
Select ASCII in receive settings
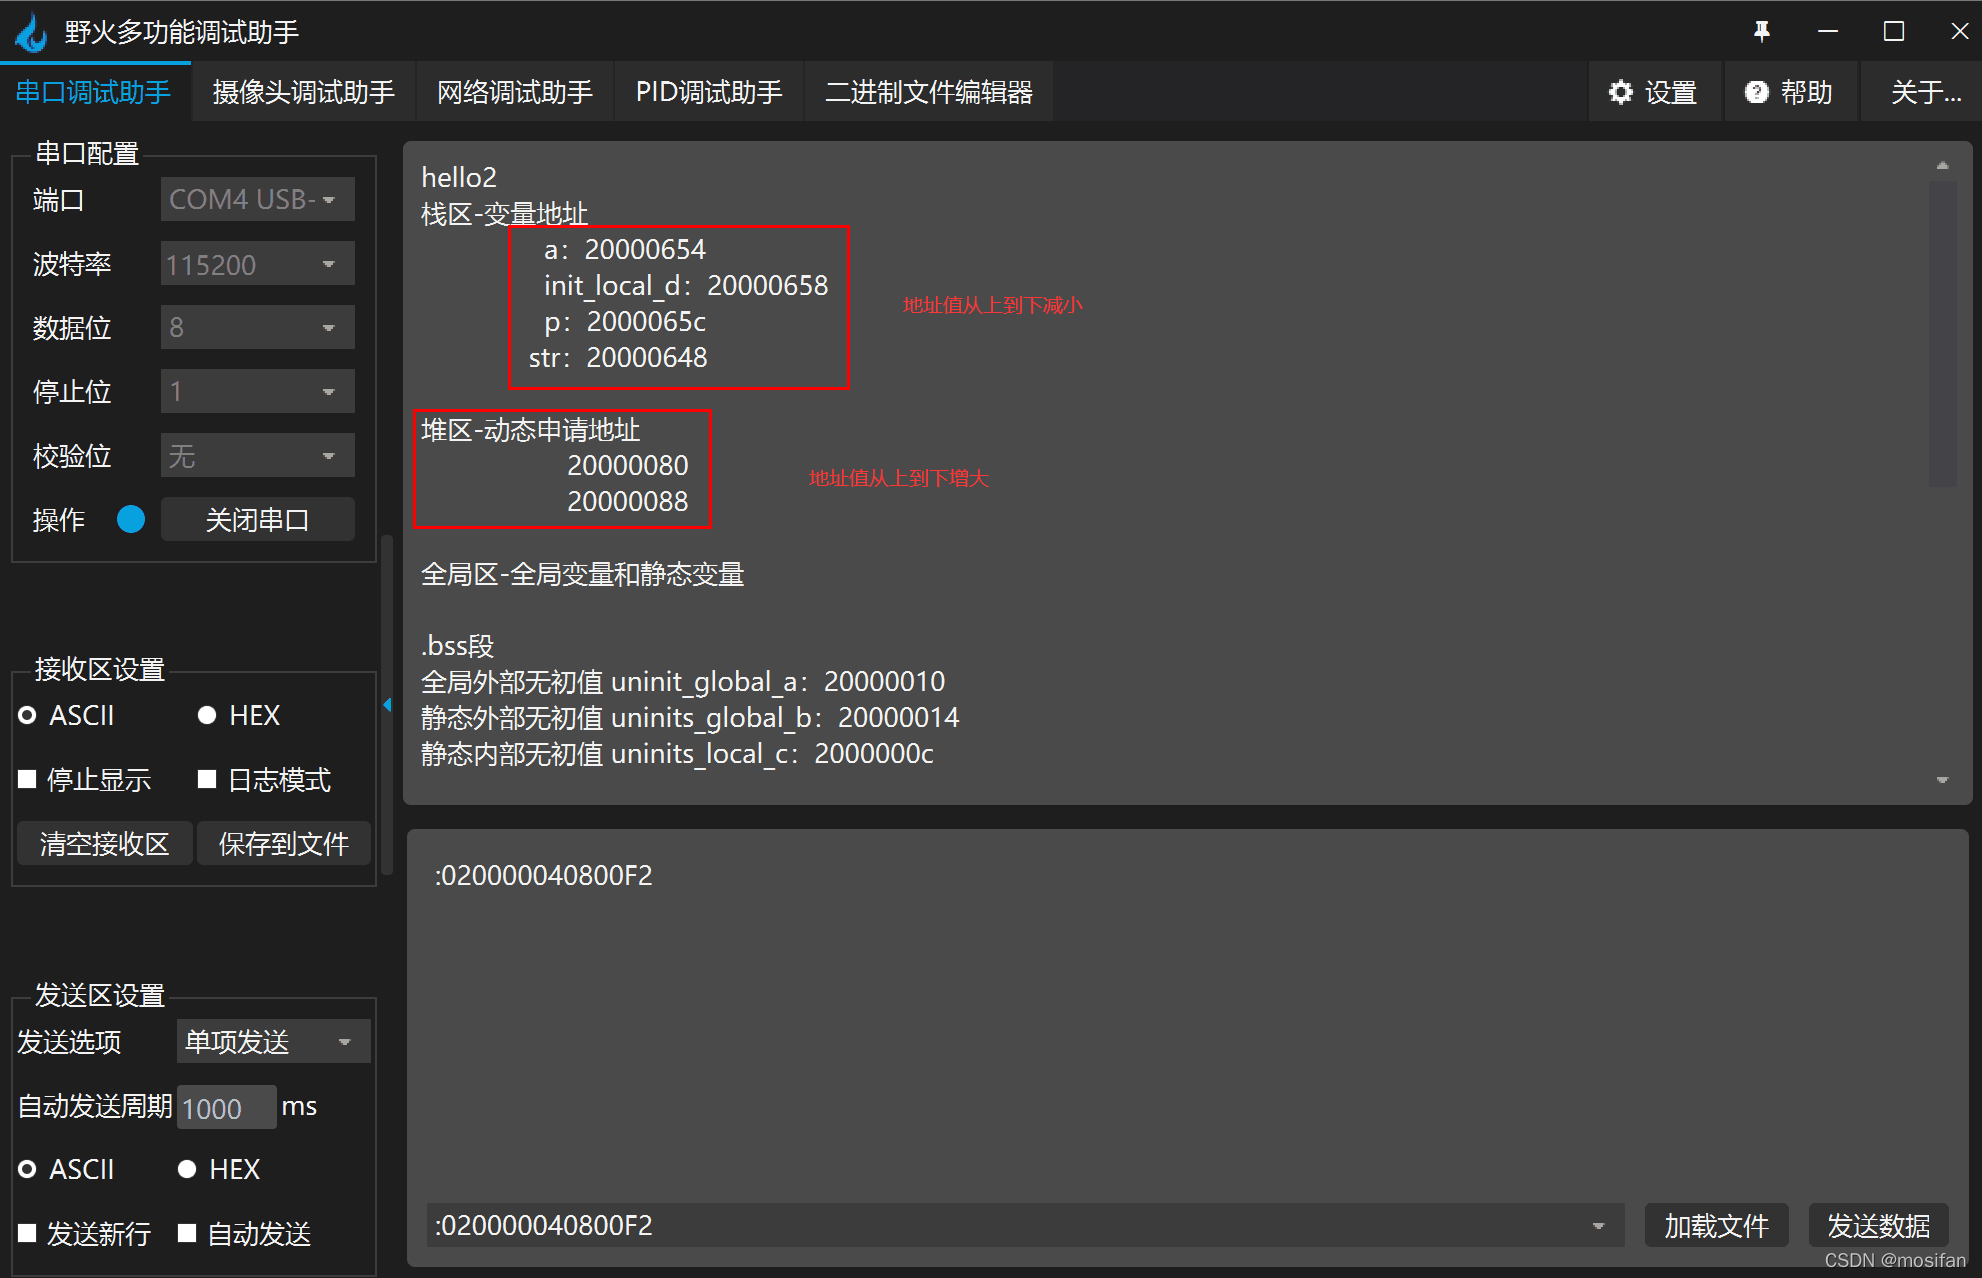(x=66, y=715)
